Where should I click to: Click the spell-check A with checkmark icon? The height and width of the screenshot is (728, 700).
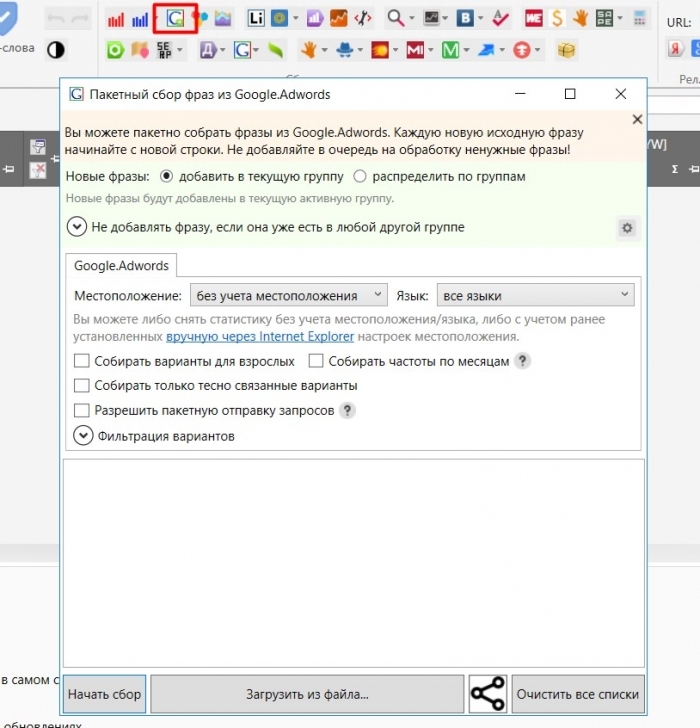pyautogui.click(x=500, y=19)
